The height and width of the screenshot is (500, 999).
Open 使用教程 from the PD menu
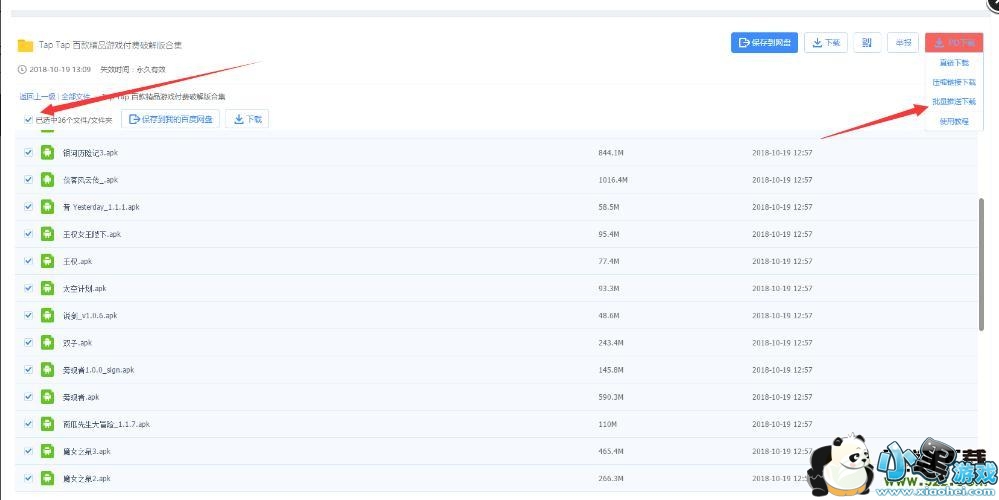(x=954, y=121)
